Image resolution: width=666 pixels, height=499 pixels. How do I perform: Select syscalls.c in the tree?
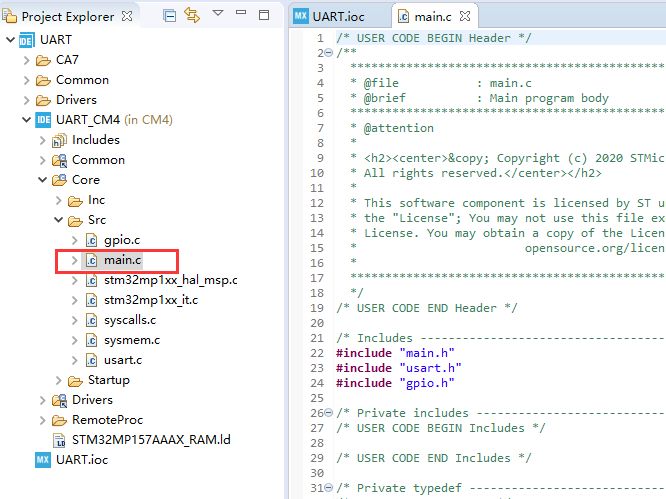coord(130,320)
